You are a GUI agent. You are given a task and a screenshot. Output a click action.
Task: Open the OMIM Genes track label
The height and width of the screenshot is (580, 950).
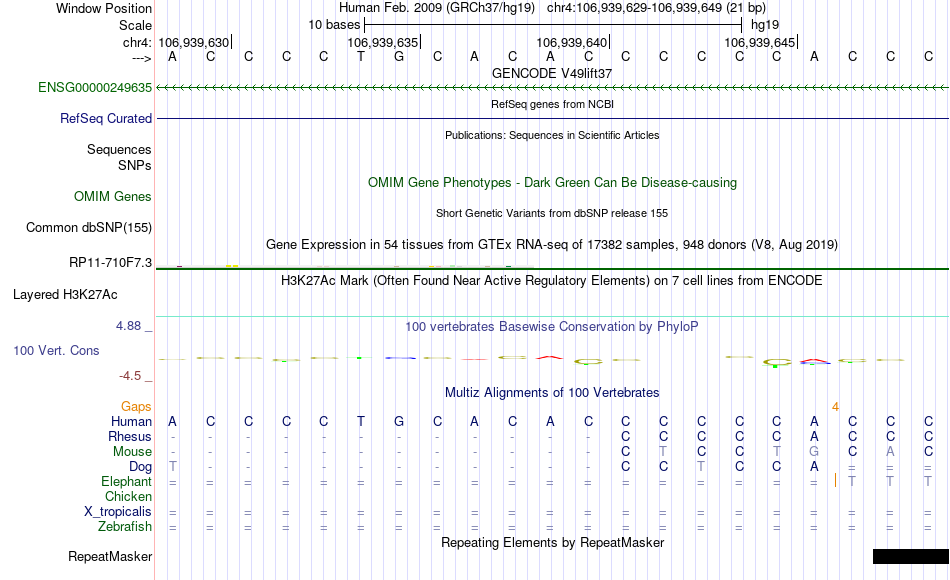point(113,196)
